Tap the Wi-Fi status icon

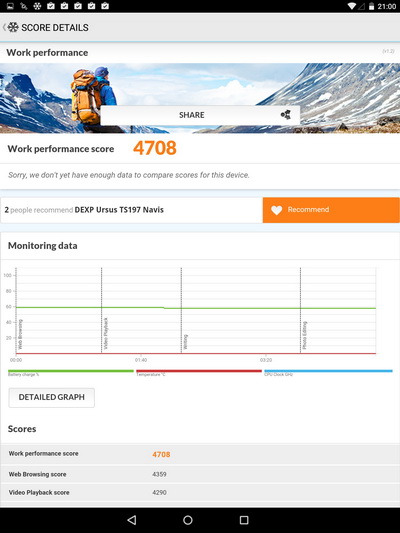(352, 6)
